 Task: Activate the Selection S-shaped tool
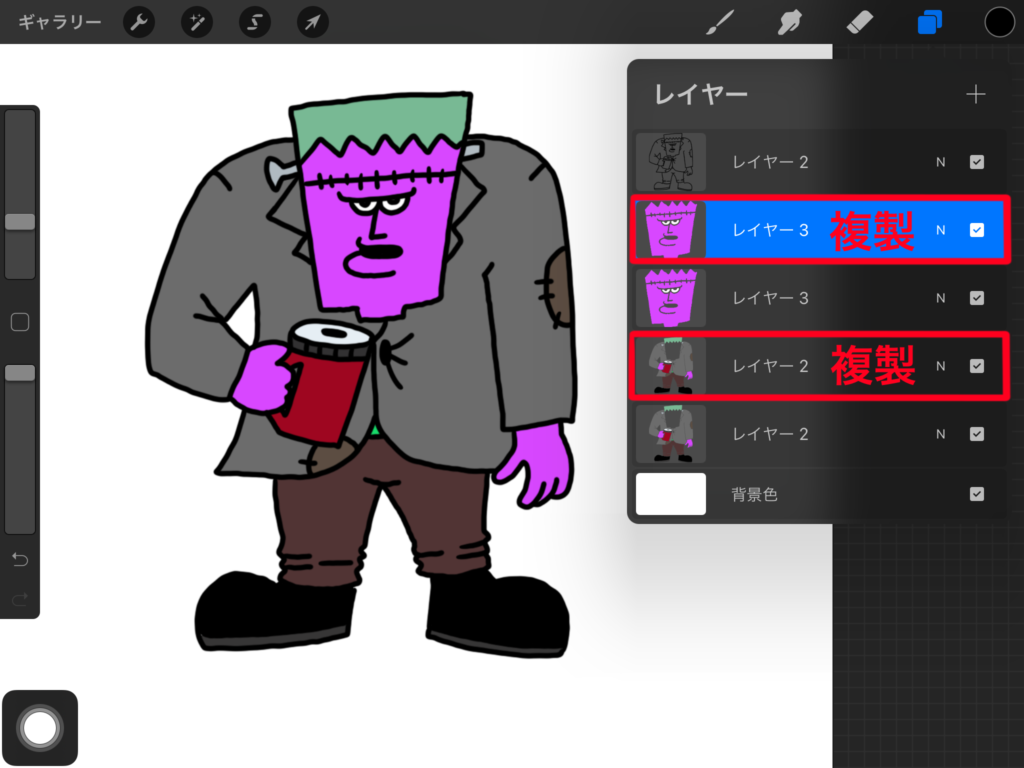[x=255, y=22]
